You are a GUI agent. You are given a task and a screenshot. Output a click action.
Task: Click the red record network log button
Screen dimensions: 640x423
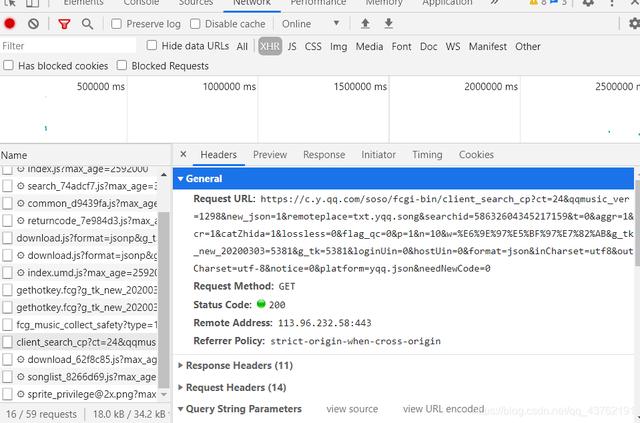point(10,23)
